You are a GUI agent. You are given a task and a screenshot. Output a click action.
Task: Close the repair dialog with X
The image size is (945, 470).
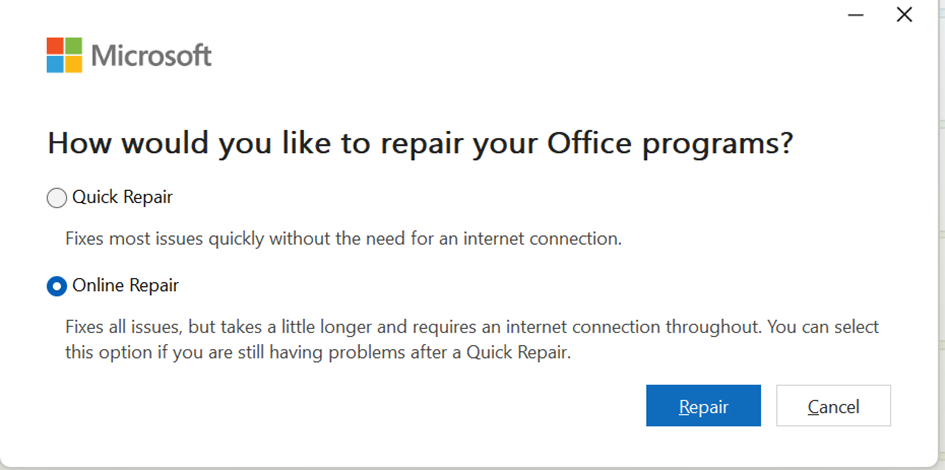pos(904,14)
